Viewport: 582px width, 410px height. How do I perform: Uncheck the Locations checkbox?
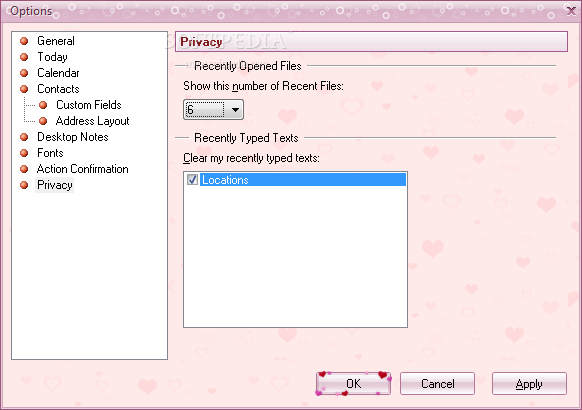(x=192, y=180)
